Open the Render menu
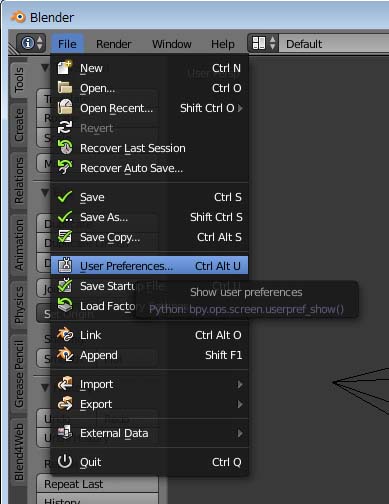The height and width of the screenshot is (504, 389). pos(113,44)
